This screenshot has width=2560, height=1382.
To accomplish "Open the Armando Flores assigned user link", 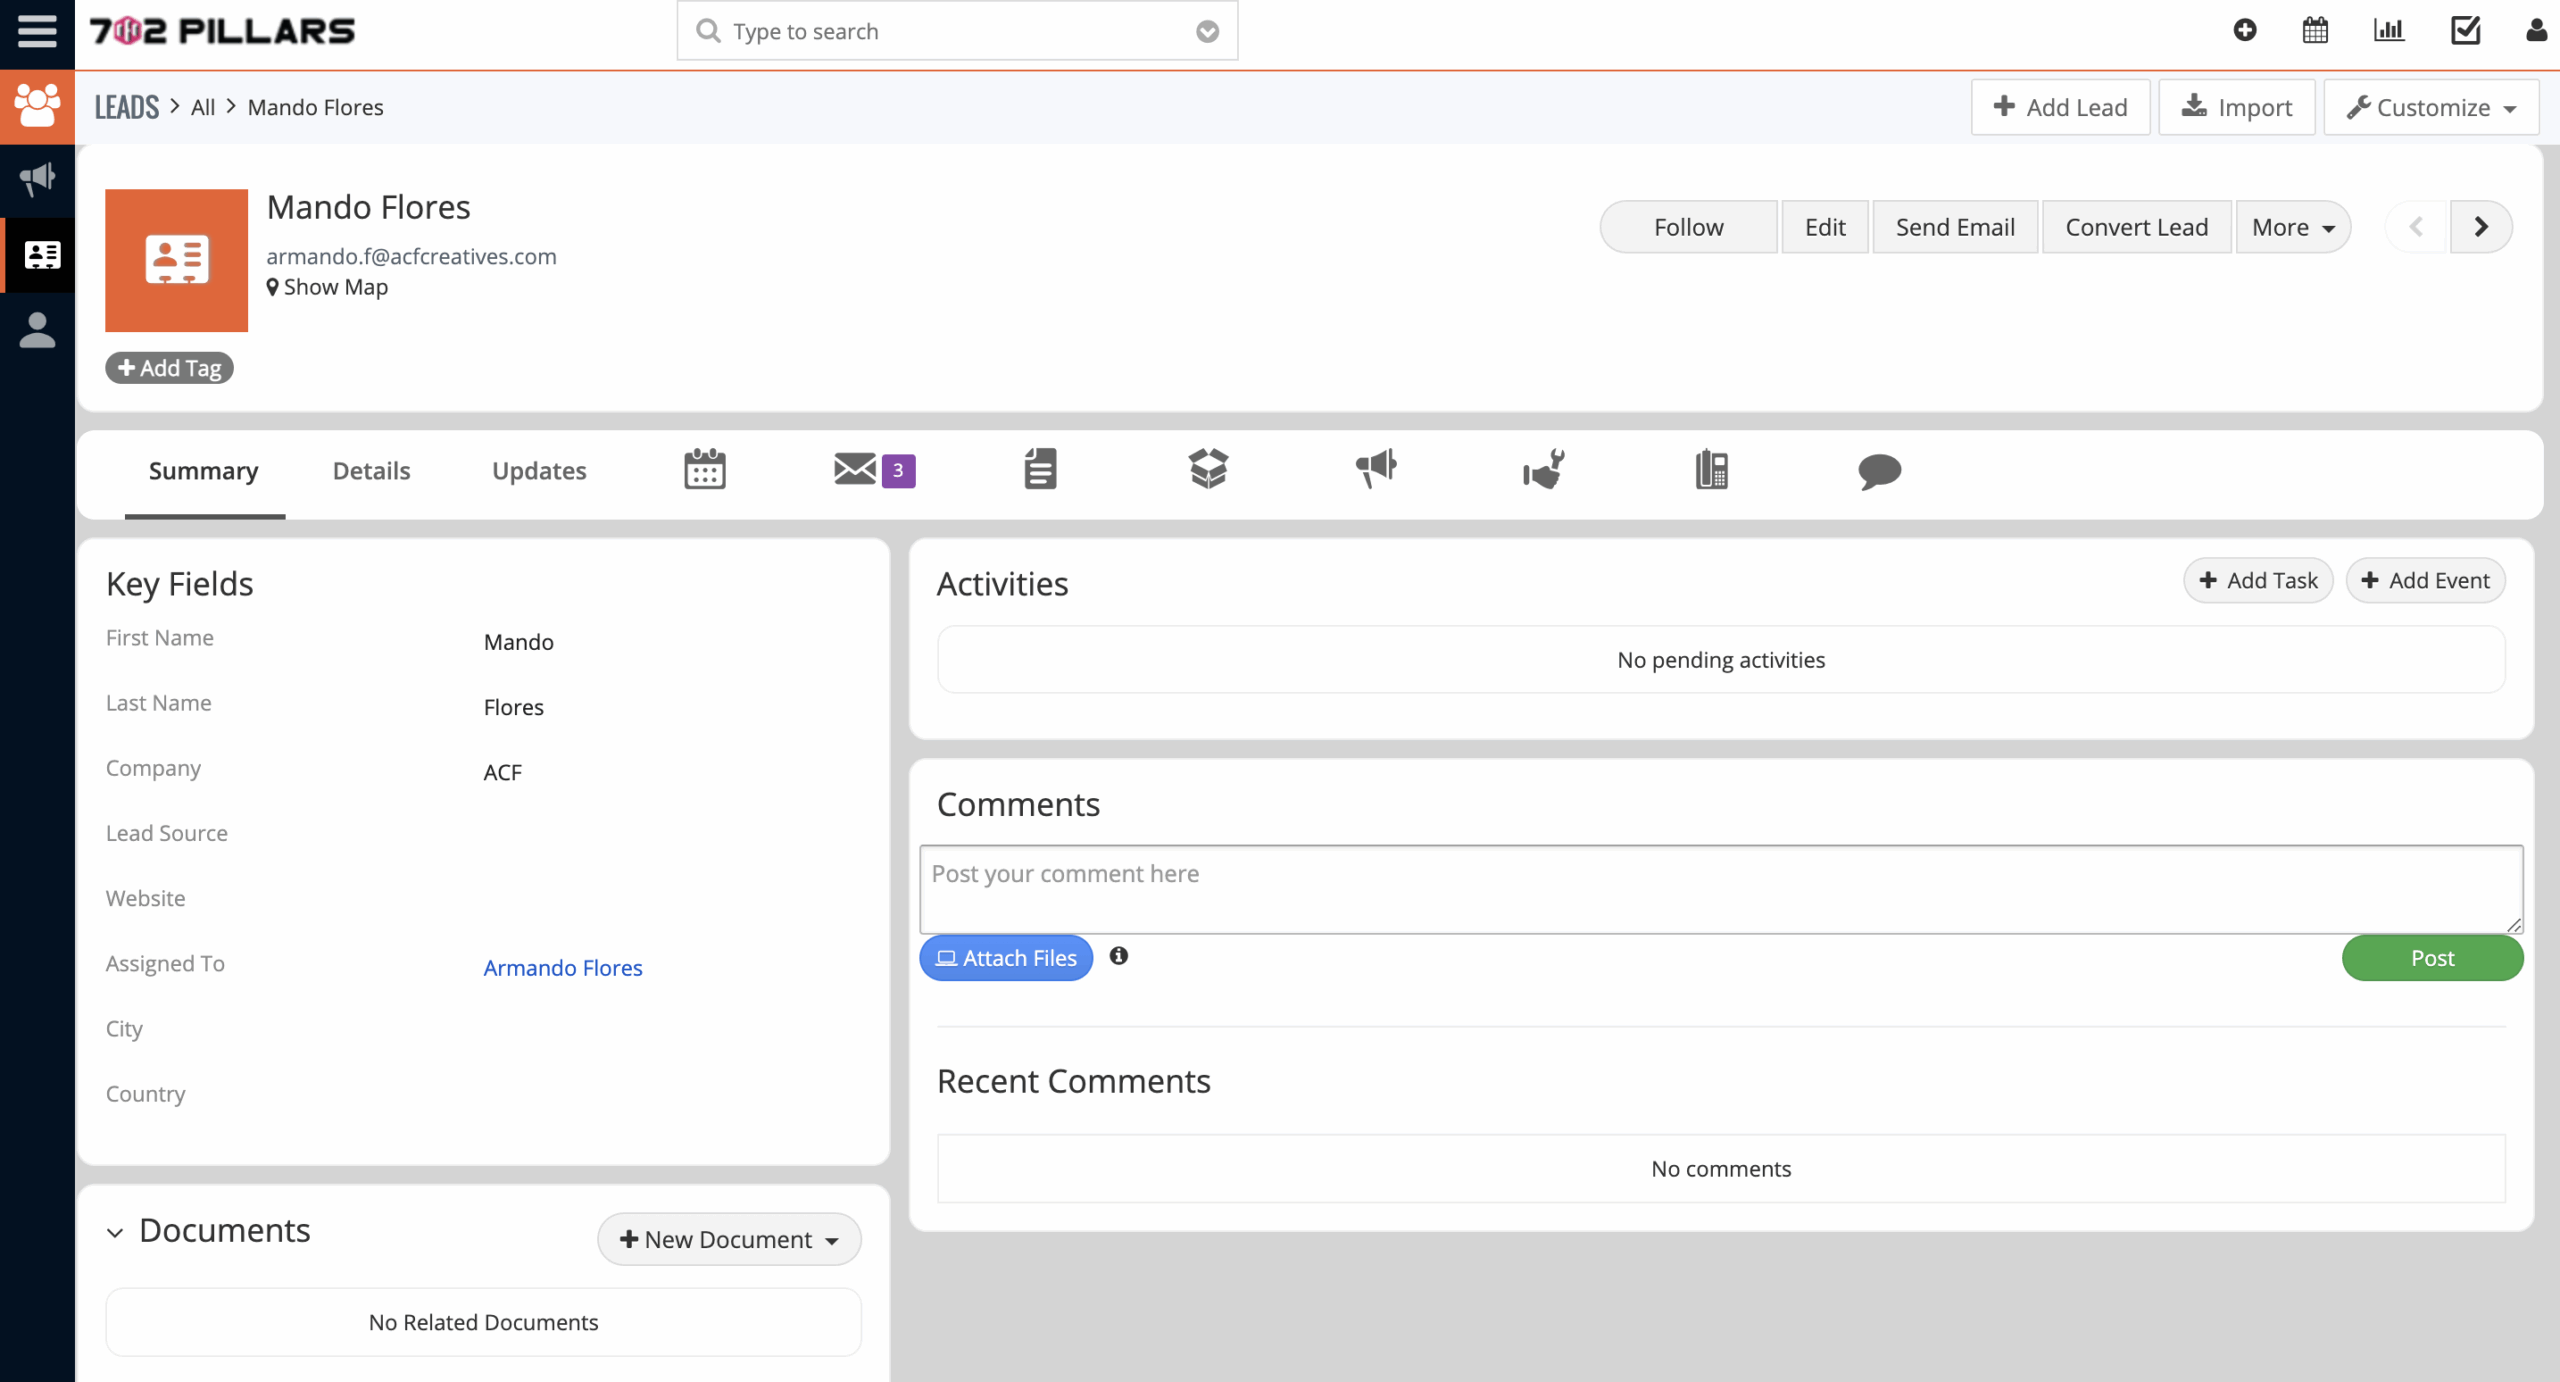I will (563, 967).
